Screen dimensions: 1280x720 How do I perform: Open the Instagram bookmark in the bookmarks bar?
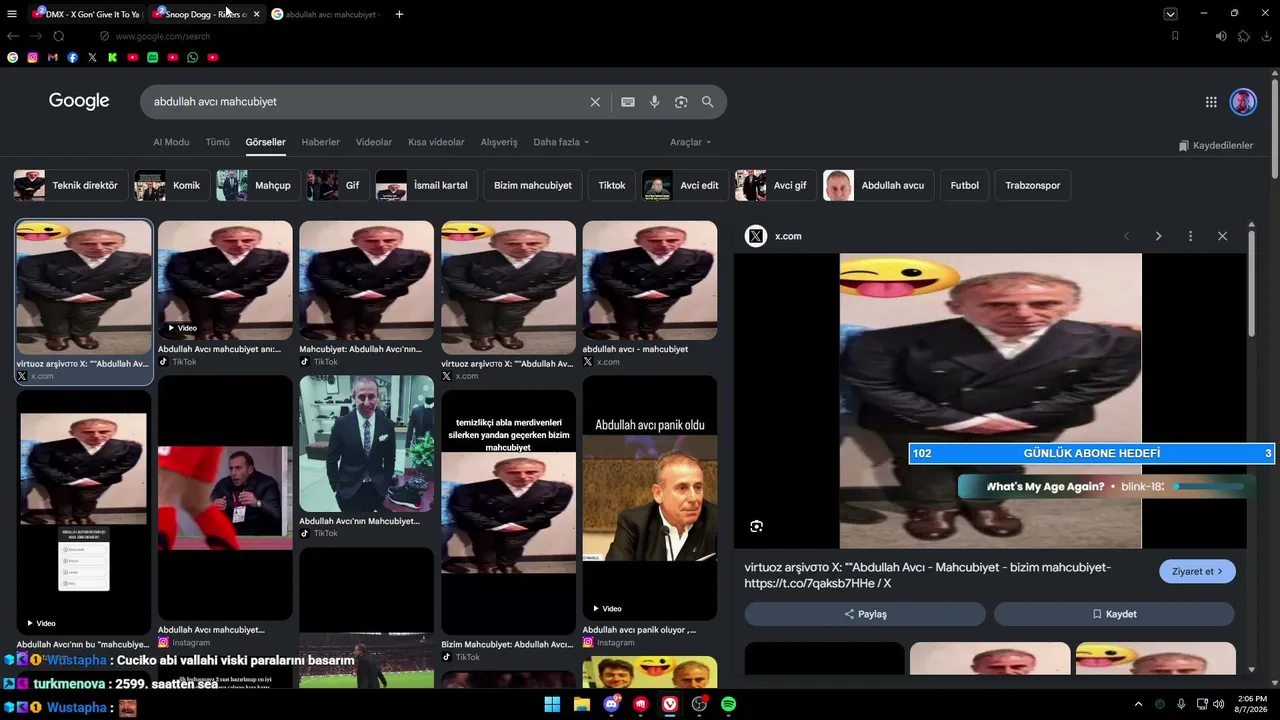coord(32,58)
